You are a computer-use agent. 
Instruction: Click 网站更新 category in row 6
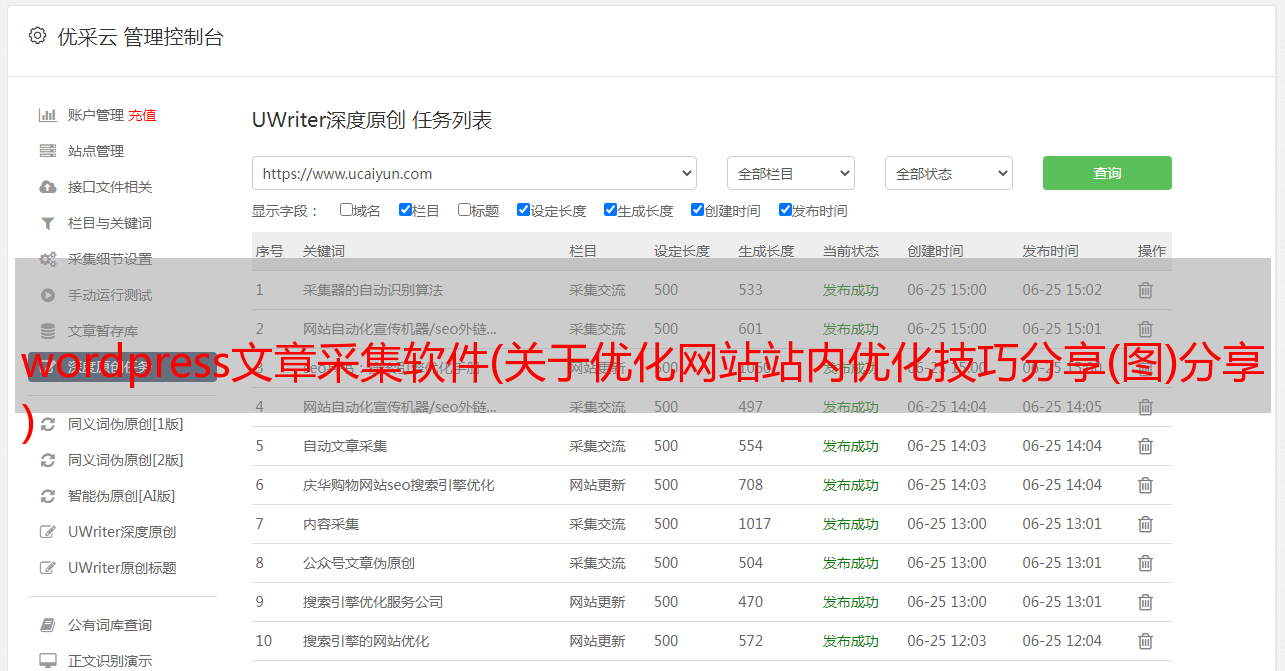click(598, 485)
